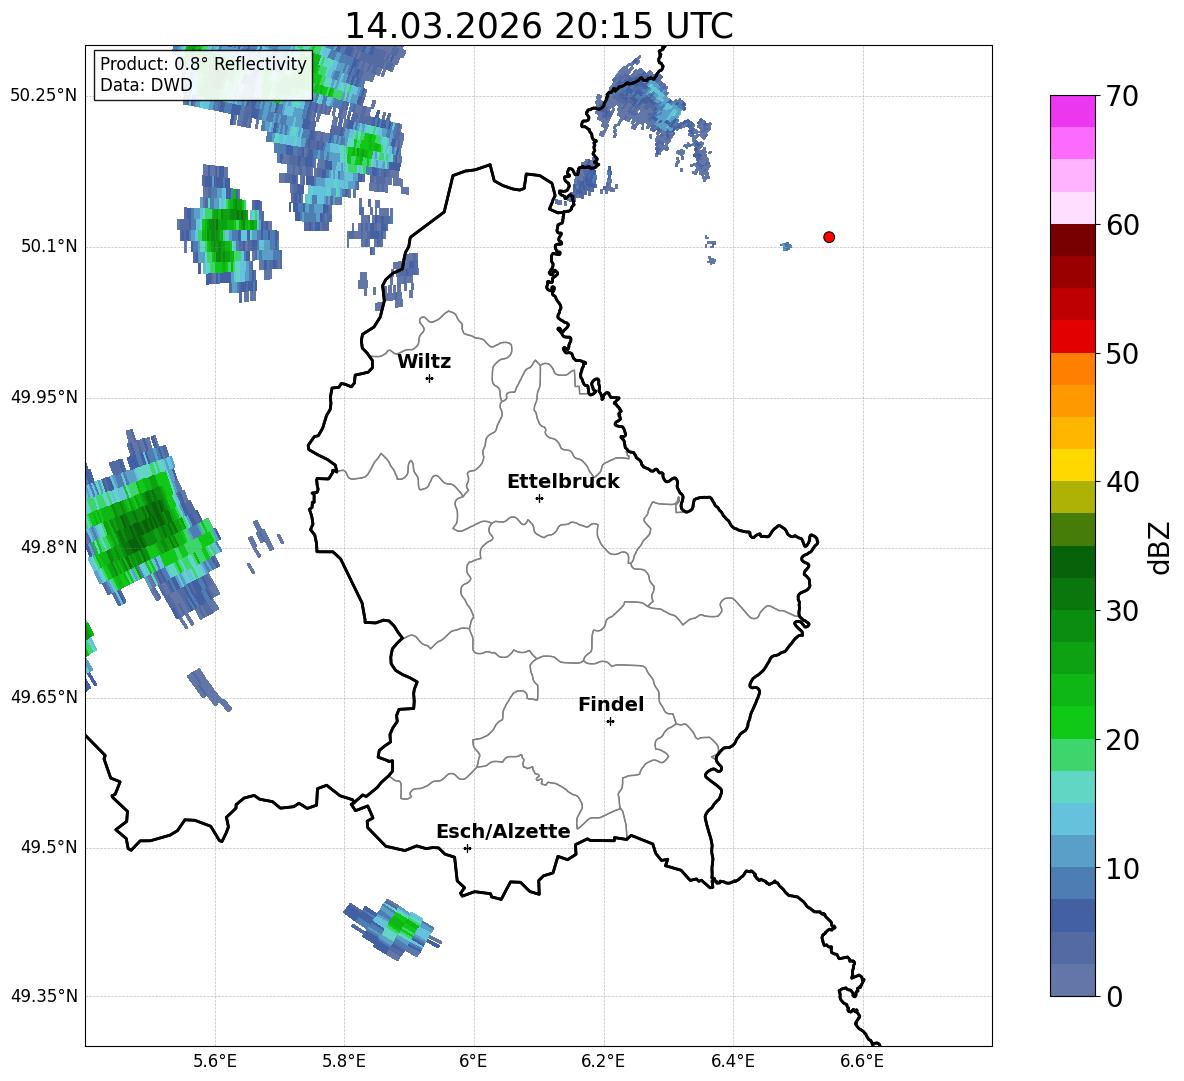Click the Ettelbruck station cross marker
The width and height of the screenshot is (1184, 1081).
coord(539,498)
